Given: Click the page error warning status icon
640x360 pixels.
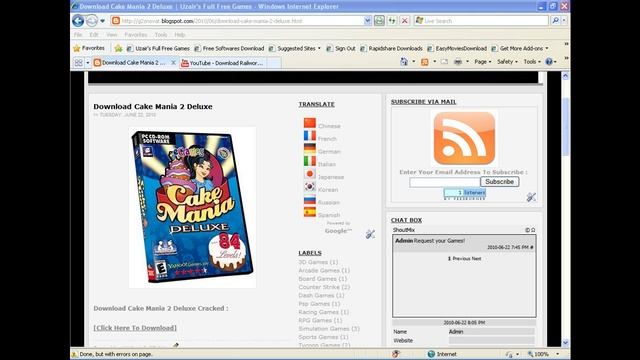Looking at the screenshot, I should (74, 354).
